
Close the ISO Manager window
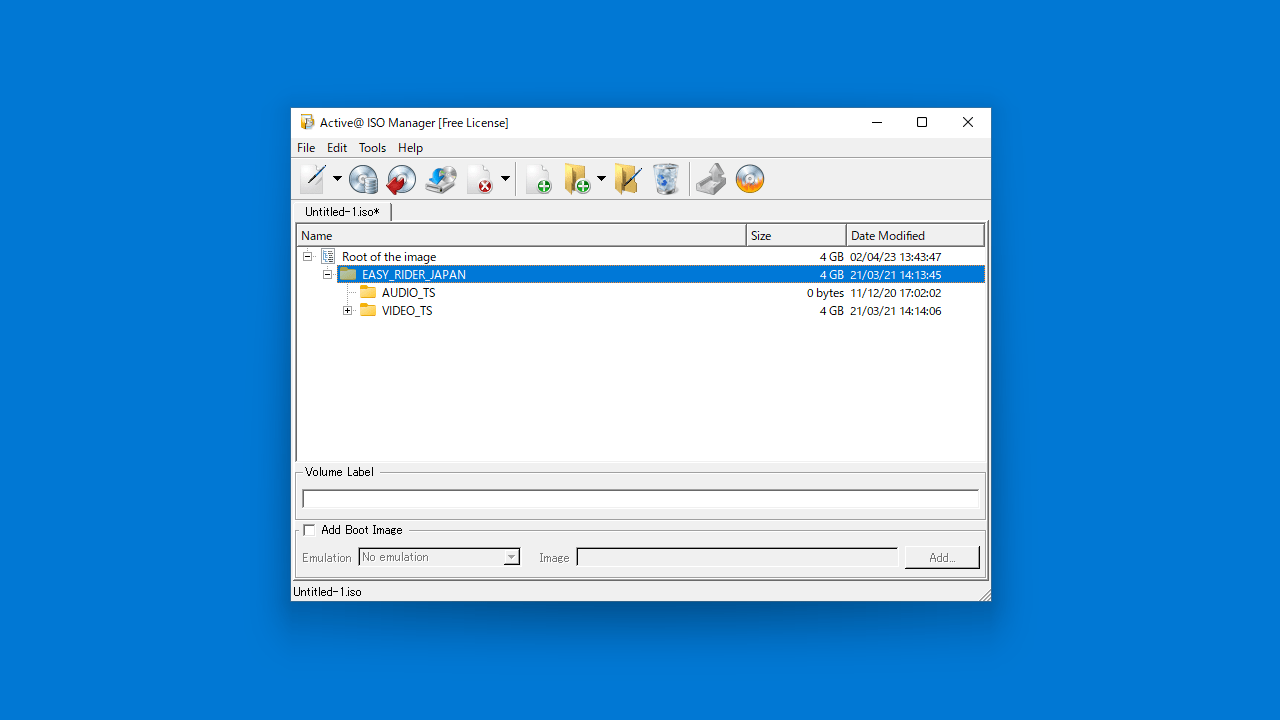pyautogui.click(x=968, y=123)
